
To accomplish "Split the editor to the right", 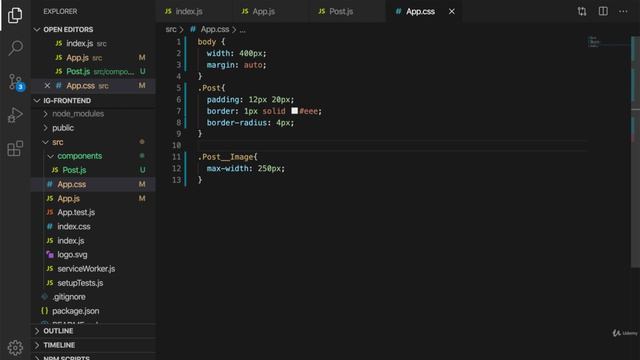I will [603, 11].
